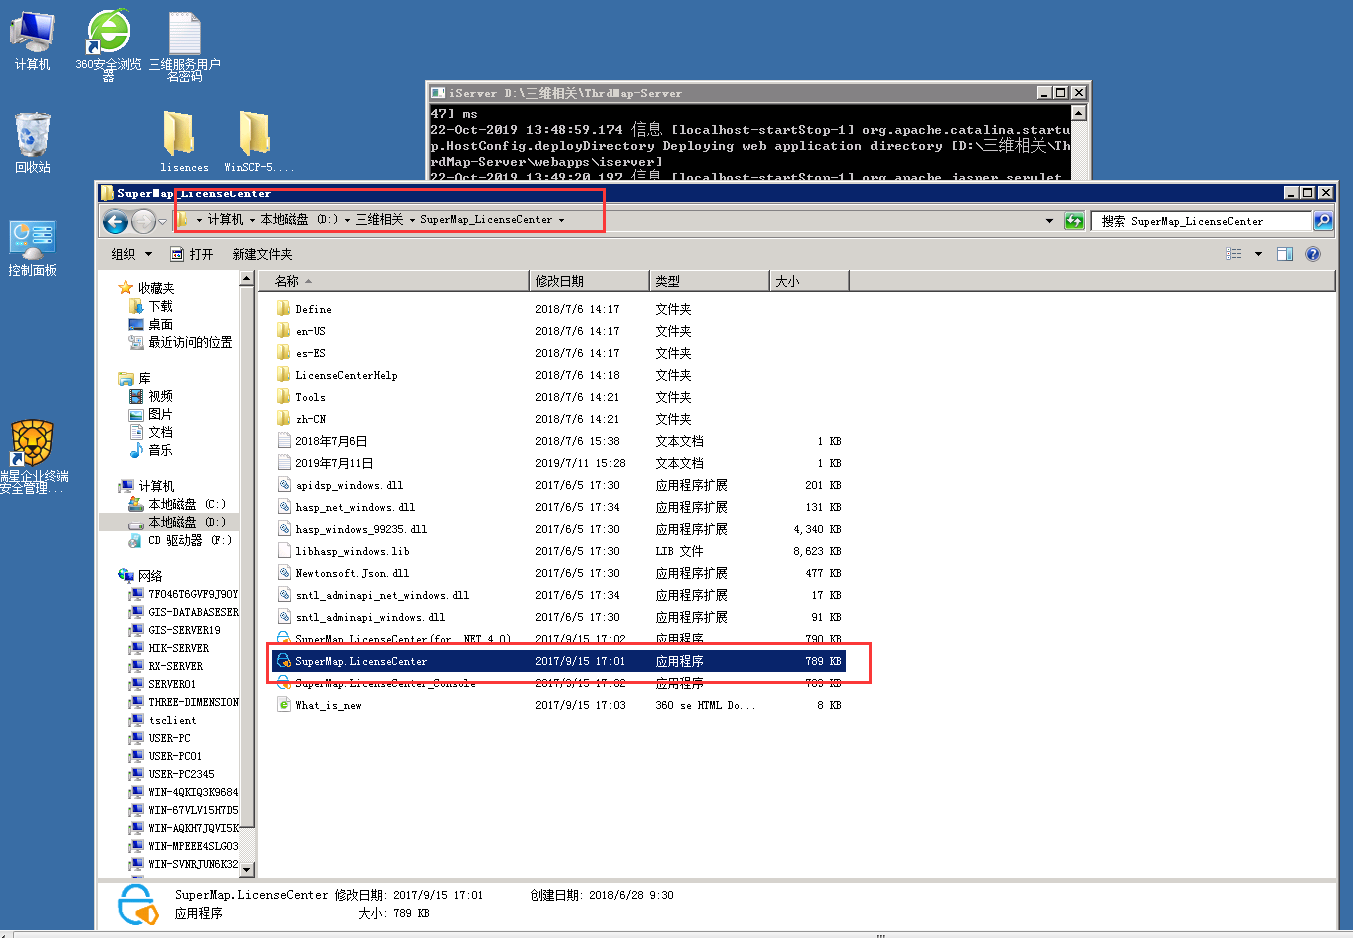Image resolution: width=1353 pixels, height=938 pixels.
Task: Click the search magnifier icon
Action: (1323, 221)
